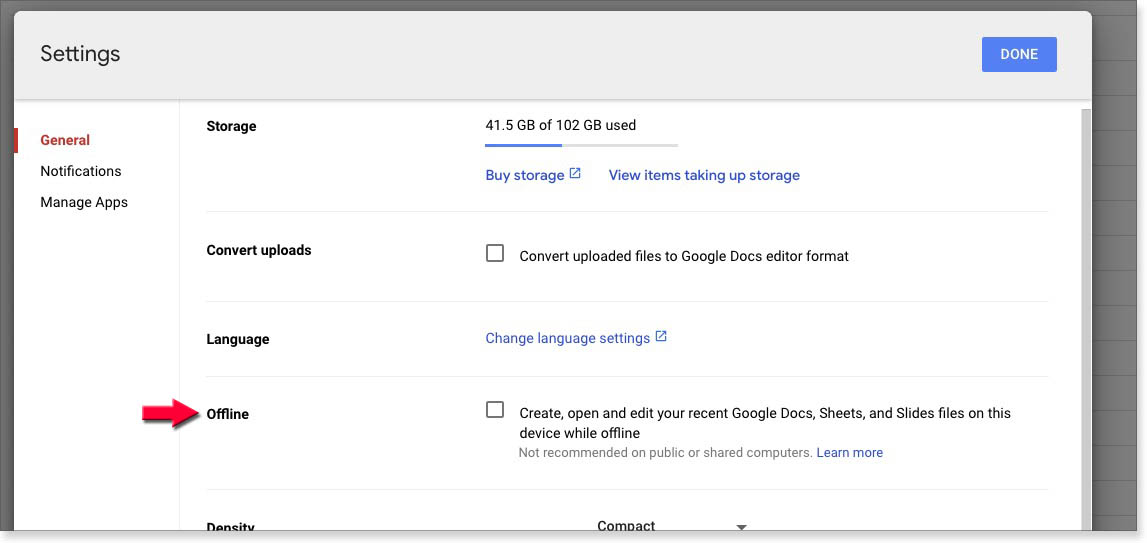Switch to the Manage Apps tab
The image size is (1147, 543).
[84, 202]
